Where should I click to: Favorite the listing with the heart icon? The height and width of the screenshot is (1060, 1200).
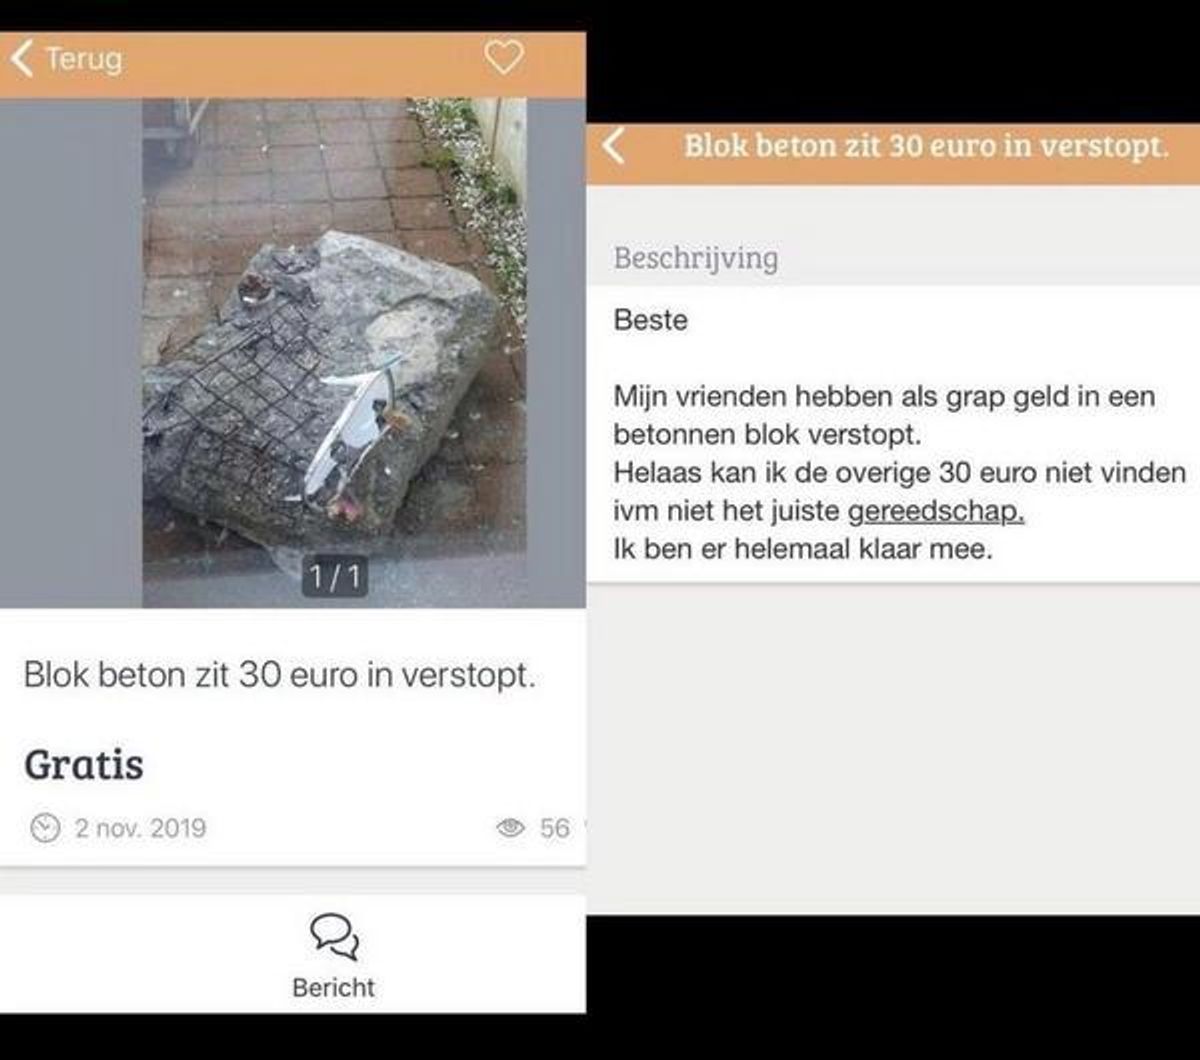tap(504, 57)
